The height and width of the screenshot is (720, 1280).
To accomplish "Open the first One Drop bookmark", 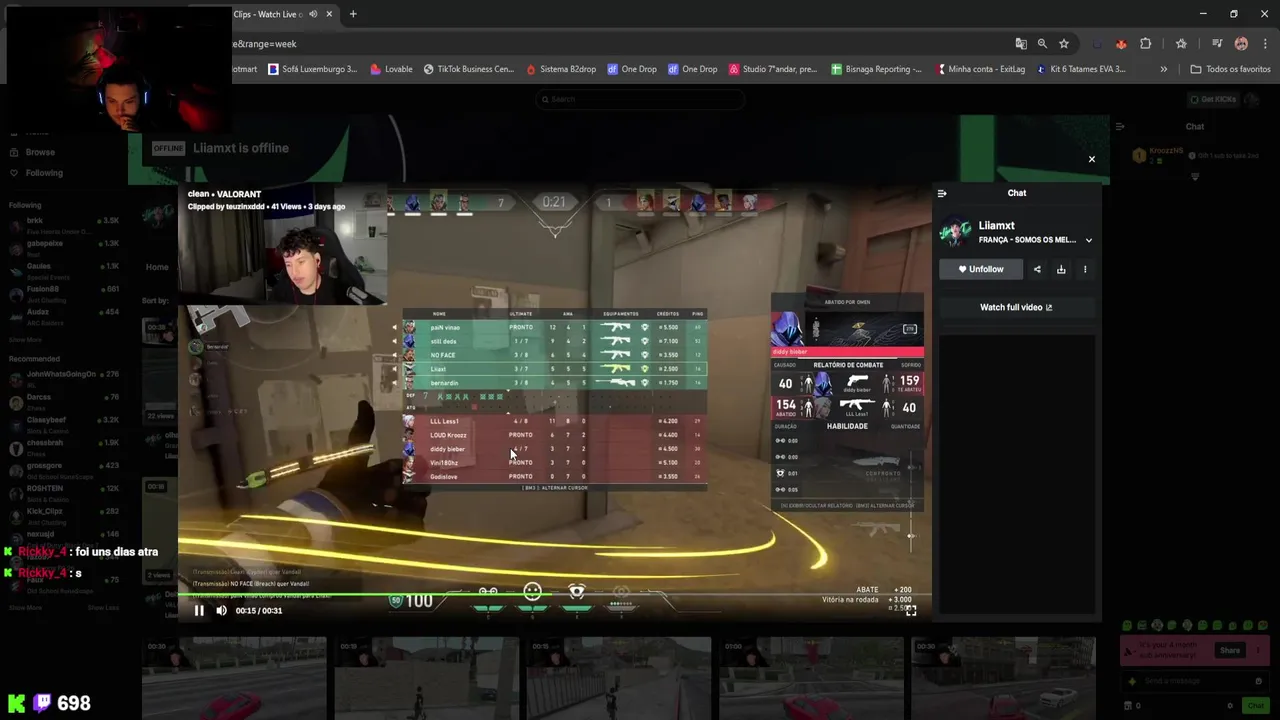I will click(632, 69).
